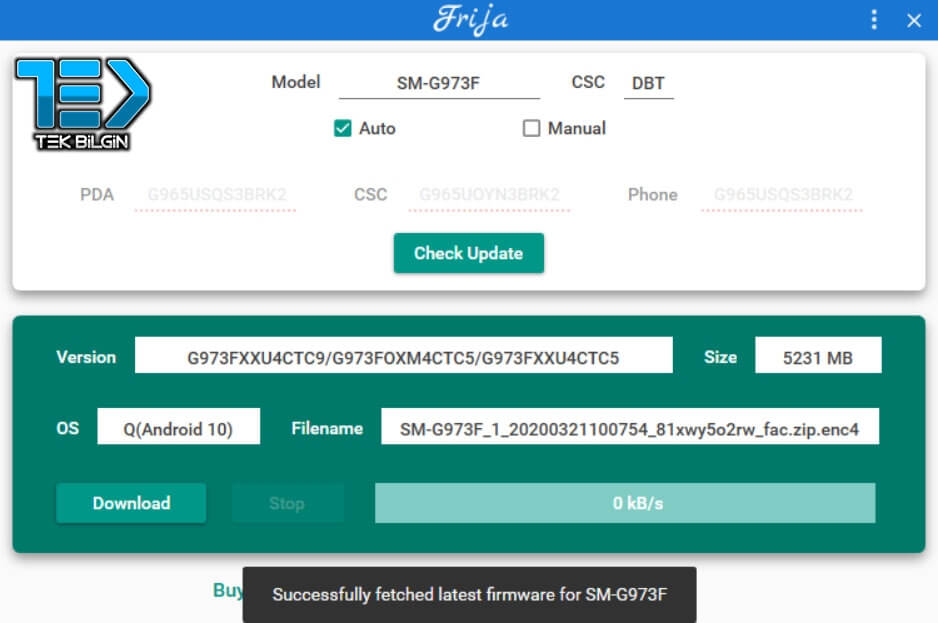The width and height of the screenshot is (938, 623).
Task: Dismiss the Successfully fetched firmware toast
Action: (470, 595)
